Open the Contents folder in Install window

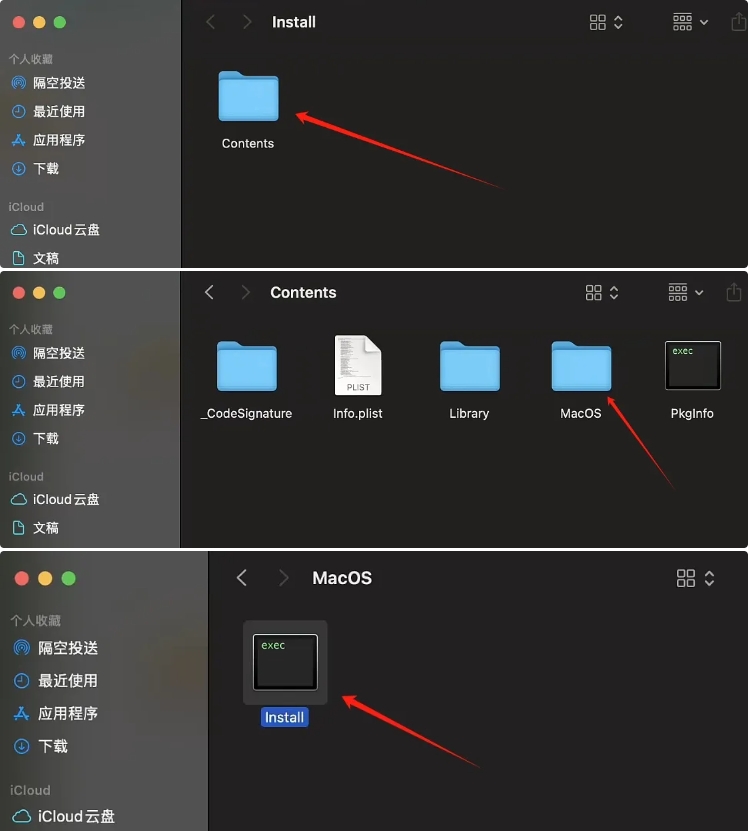248,96
